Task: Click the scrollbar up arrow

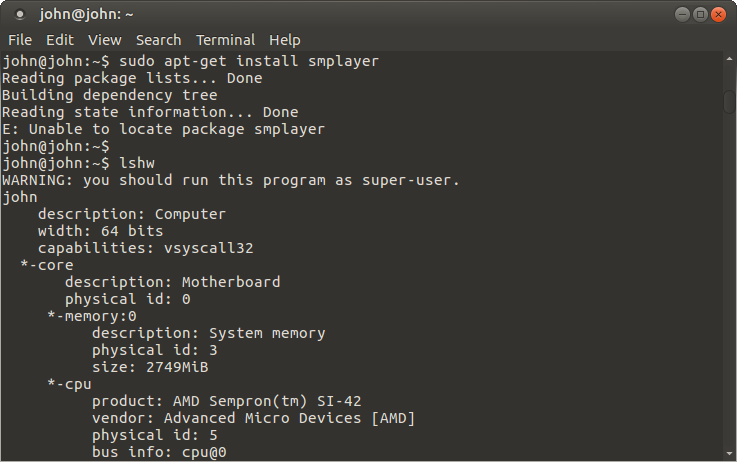Action: coord(729,59)
